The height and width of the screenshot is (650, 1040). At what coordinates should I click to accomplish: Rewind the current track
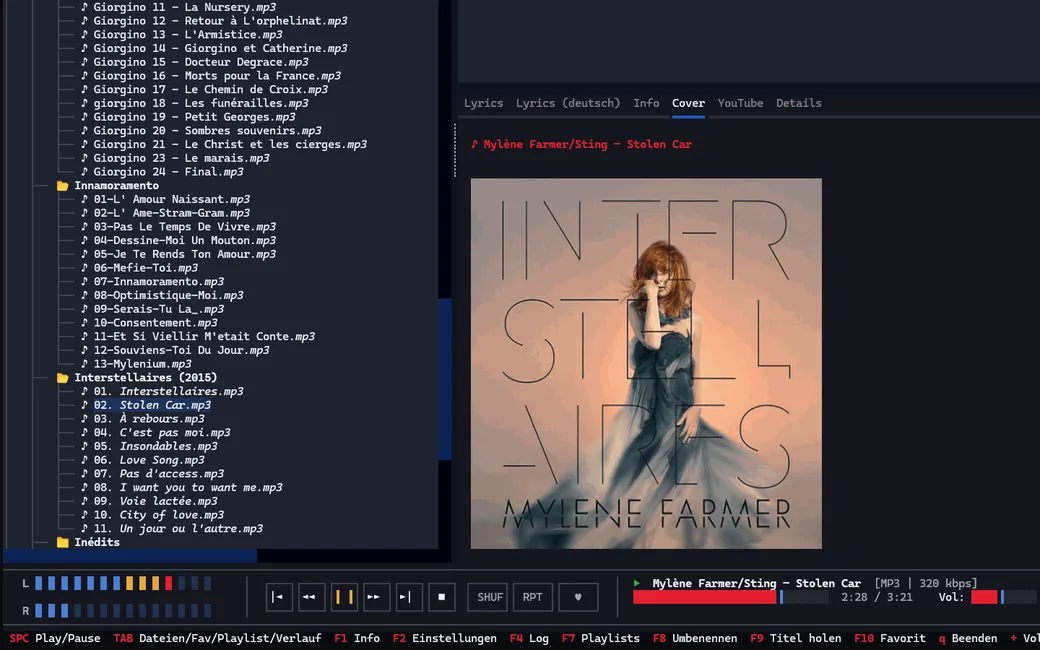click(x=311, y=597)
